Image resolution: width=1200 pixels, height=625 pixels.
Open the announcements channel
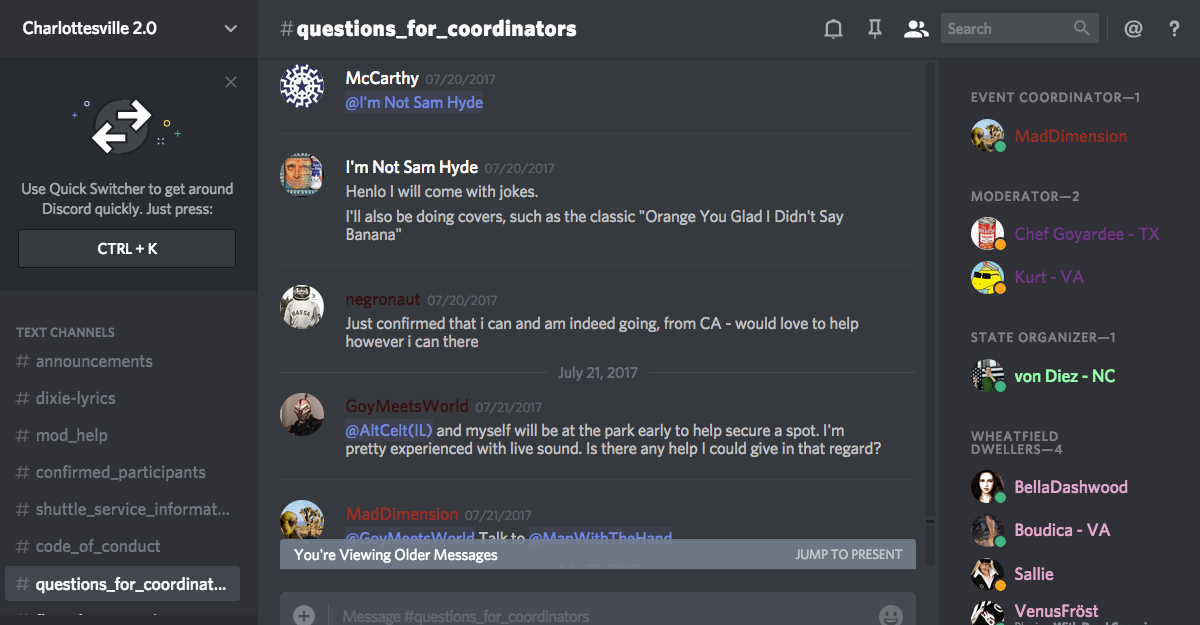pyautogui.click(x=94, y=361)
